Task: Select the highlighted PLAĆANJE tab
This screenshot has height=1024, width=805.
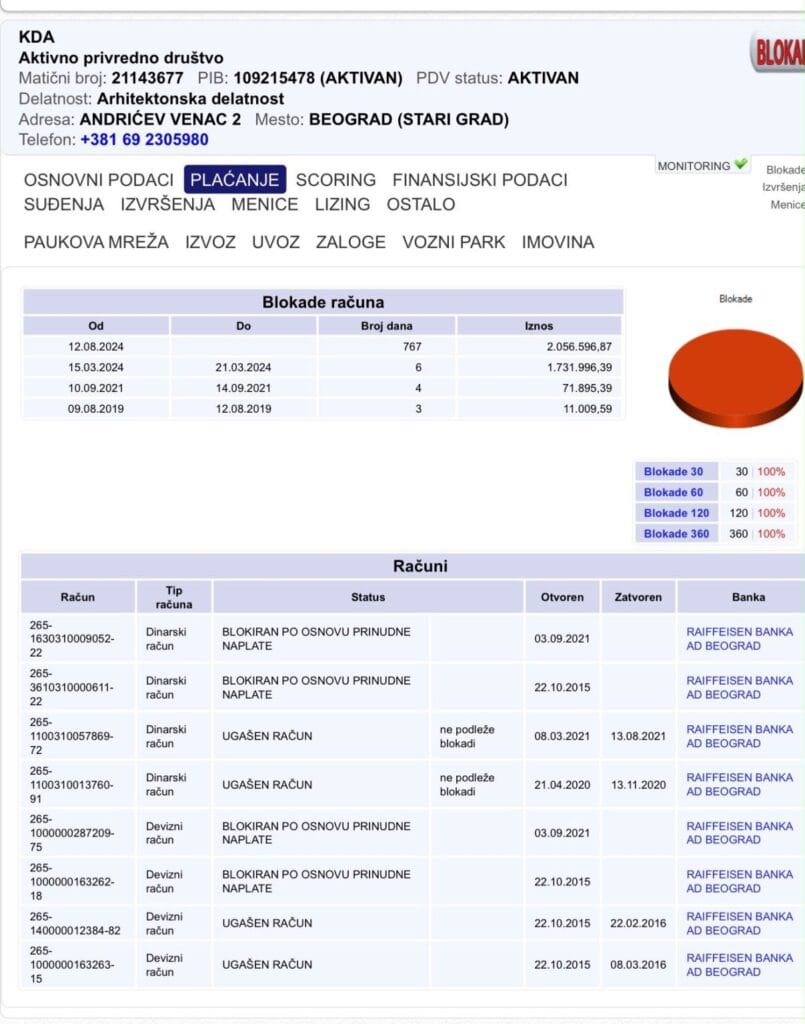Action: [x=235, y=180]
